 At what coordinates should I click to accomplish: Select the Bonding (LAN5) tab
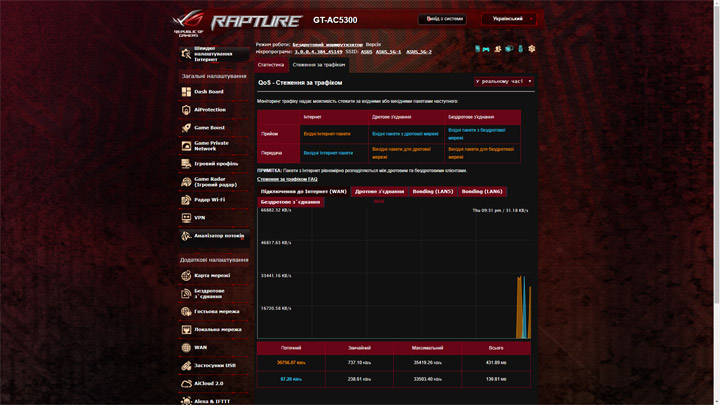(x=433, y=191)
